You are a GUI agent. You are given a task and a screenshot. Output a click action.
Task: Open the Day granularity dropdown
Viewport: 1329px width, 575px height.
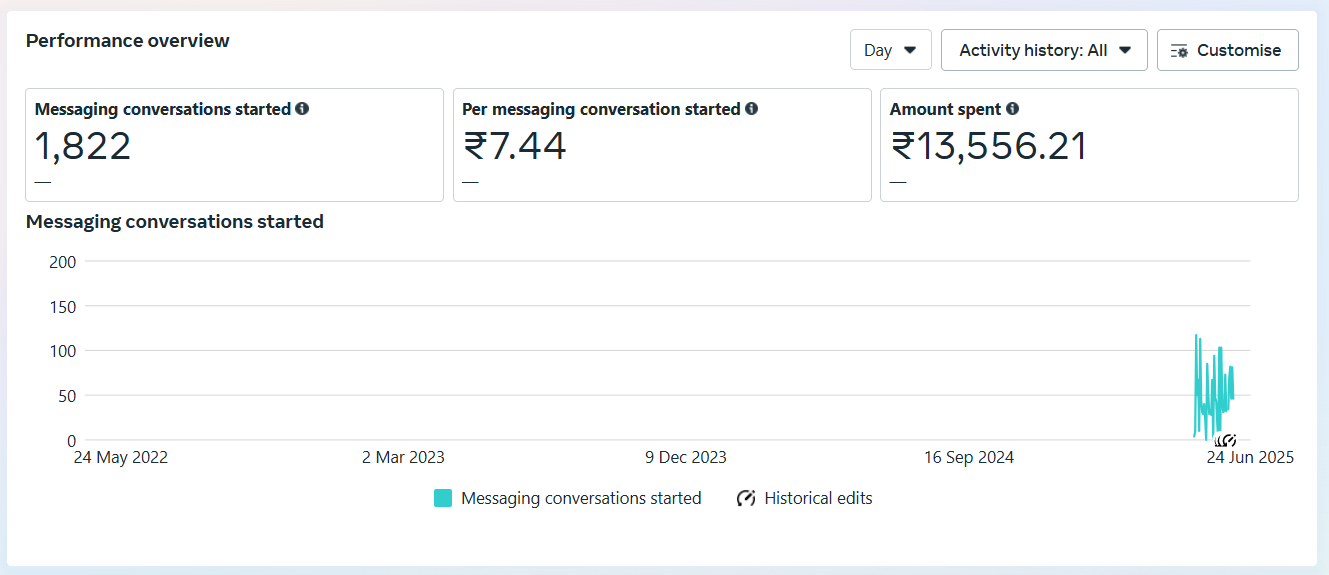click(x=890, y=50)
